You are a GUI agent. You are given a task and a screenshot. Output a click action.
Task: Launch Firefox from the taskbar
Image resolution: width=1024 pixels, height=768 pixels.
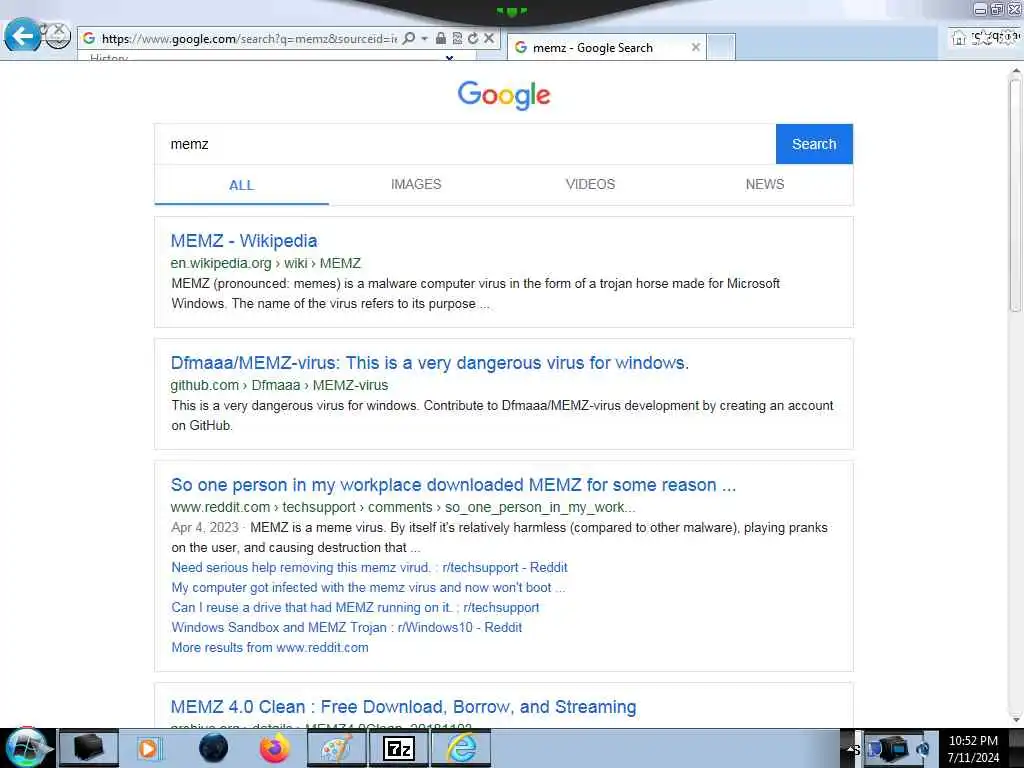pyautogui.click(x=274, y=748)
